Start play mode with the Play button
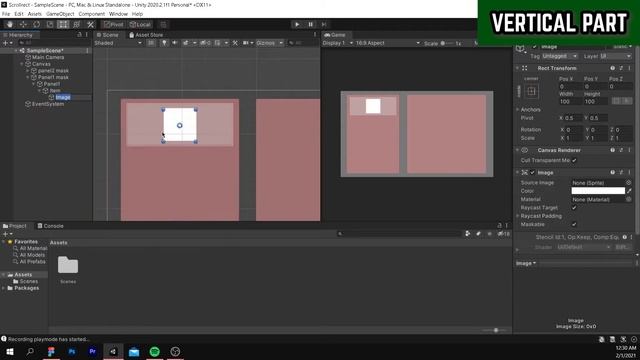Screen dimensions: 640x360 click(297, 24)
